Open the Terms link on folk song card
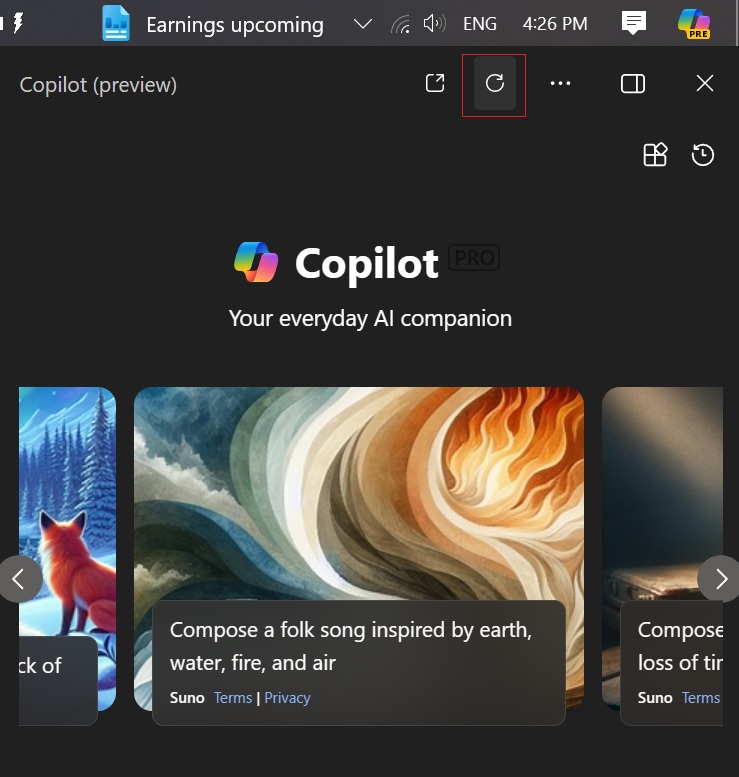This screenshot has height=777, width=739. [233, 698]
